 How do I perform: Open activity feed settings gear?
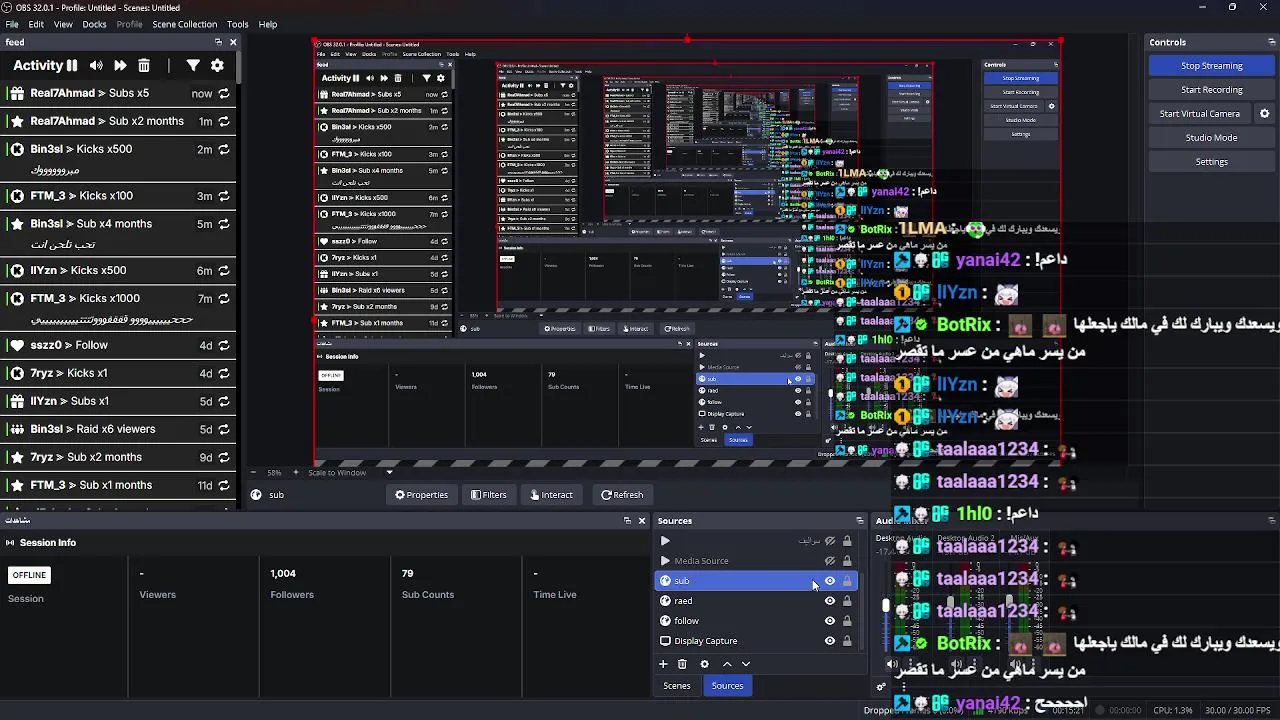(x=217, y=65)
